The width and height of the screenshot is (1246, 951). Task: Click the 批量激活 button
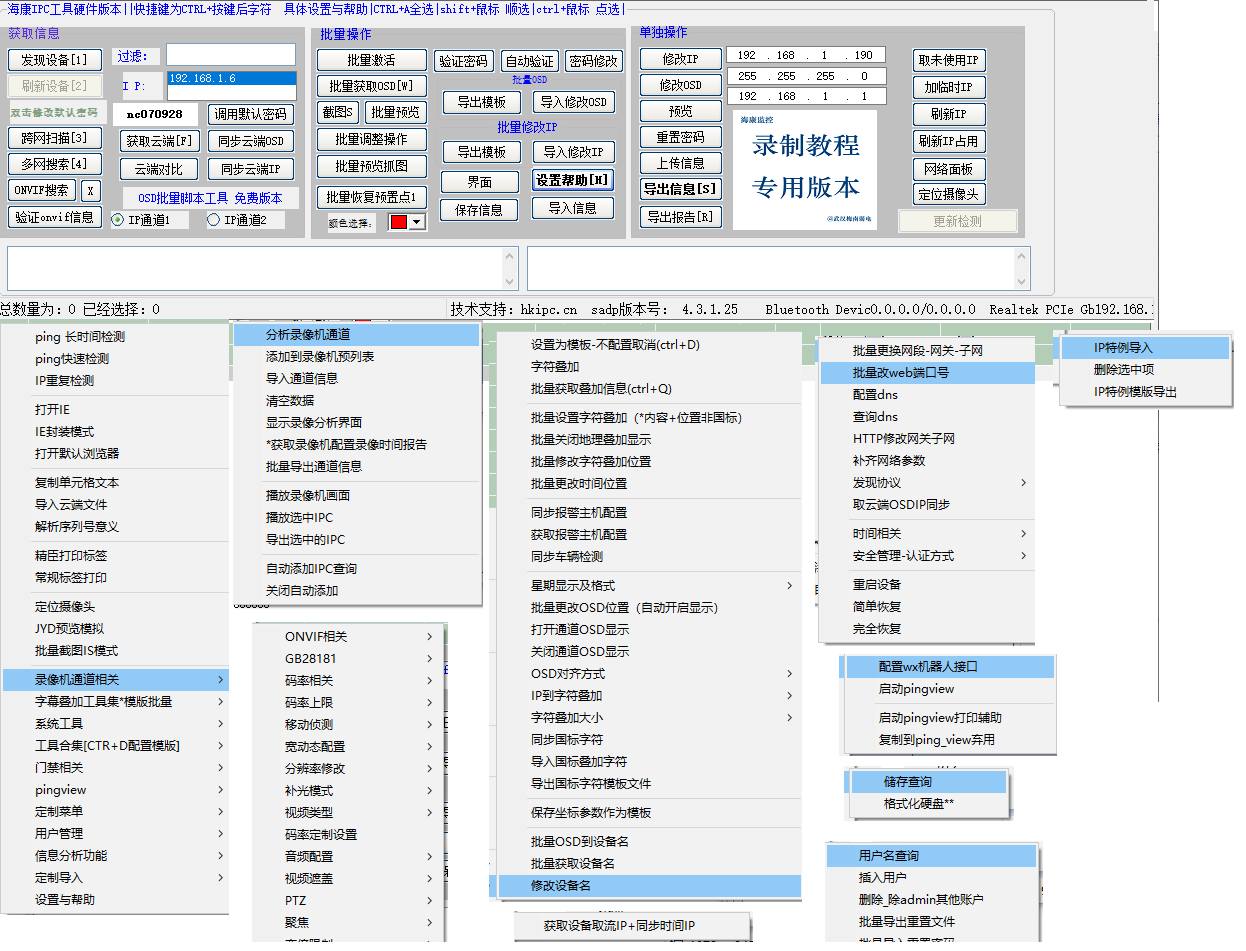[x=372, y=60]
